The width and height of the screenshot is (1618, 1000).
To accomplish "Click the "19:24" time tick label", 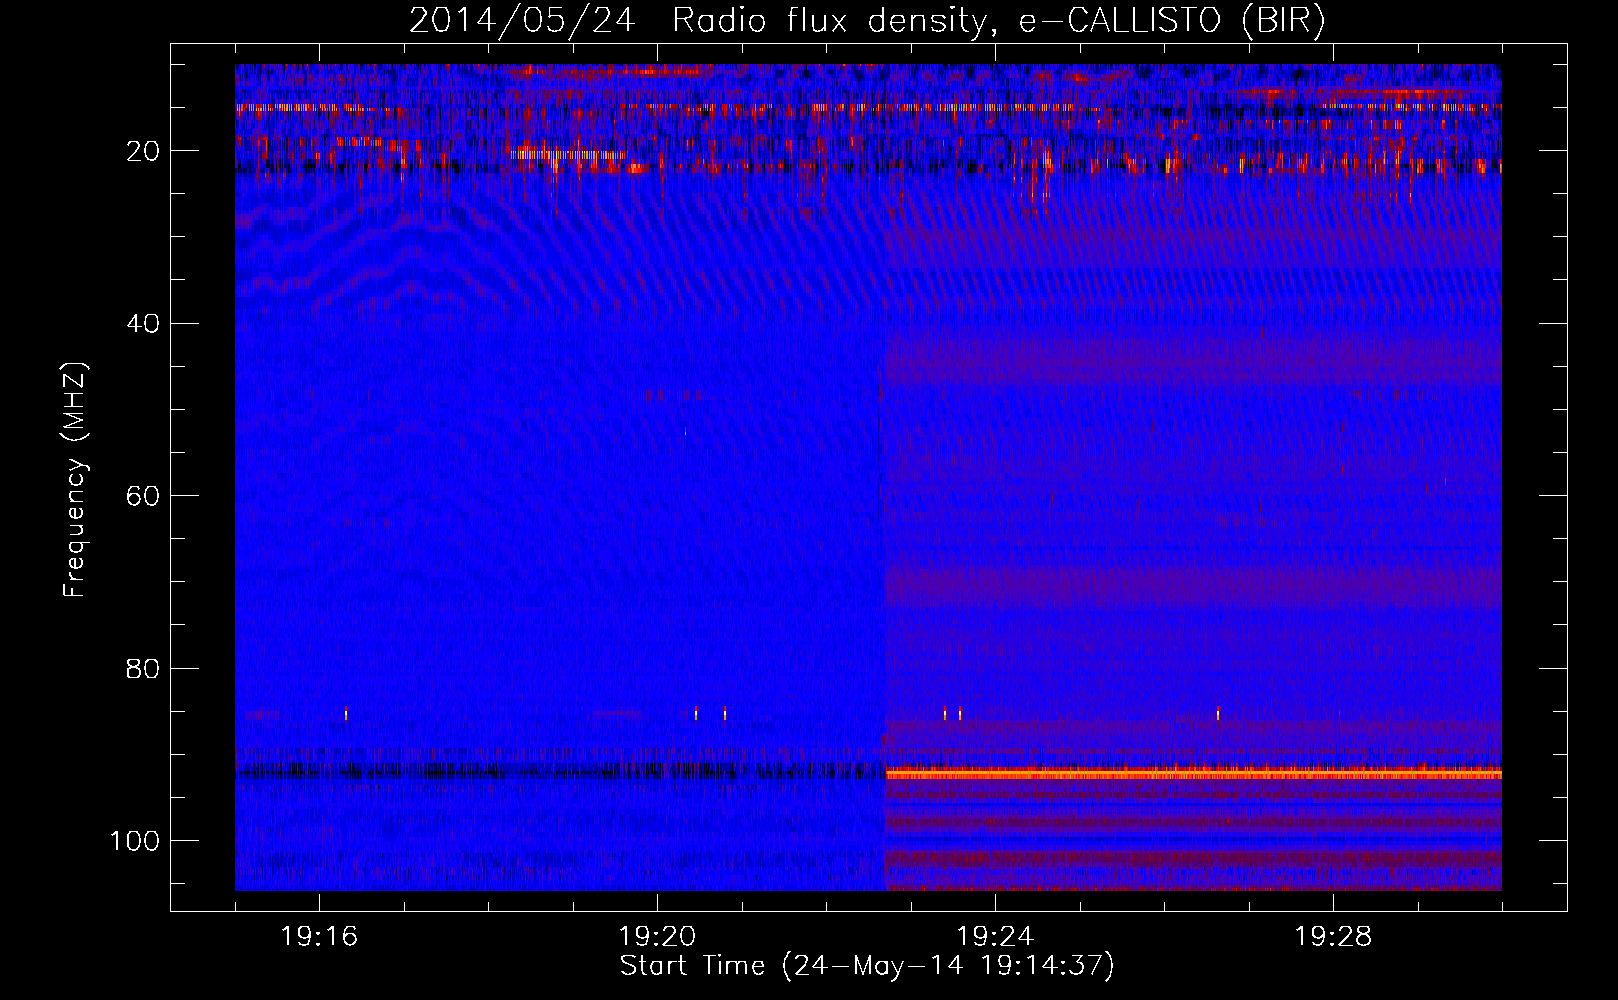I will [x=995, y=937].
